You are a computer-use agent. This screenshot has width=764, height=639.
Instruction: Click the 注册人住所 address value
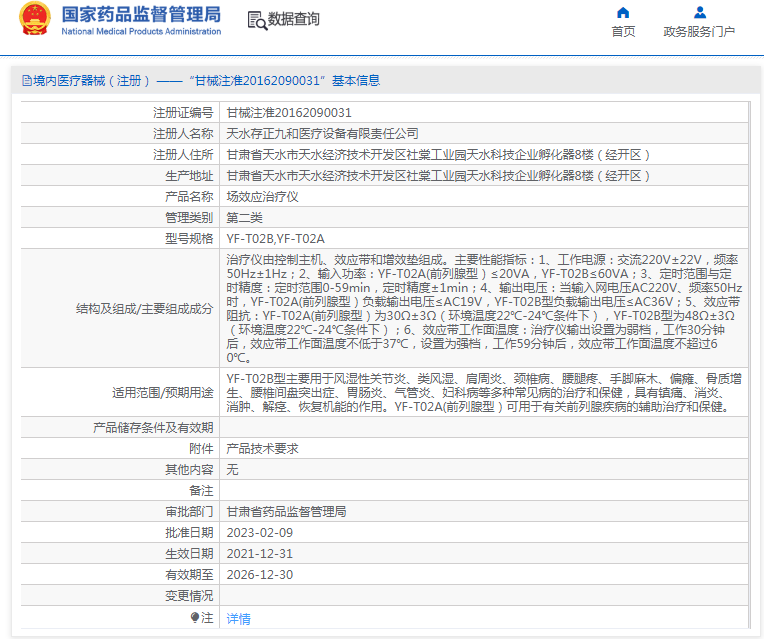438,155
